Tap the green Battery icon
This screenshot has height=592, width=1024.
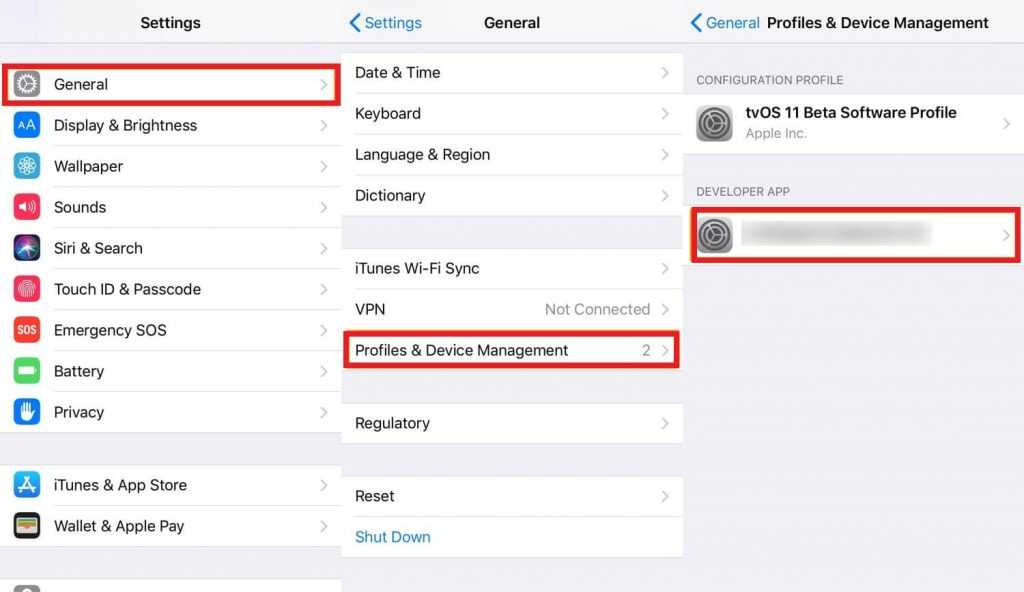click(27, 372)
